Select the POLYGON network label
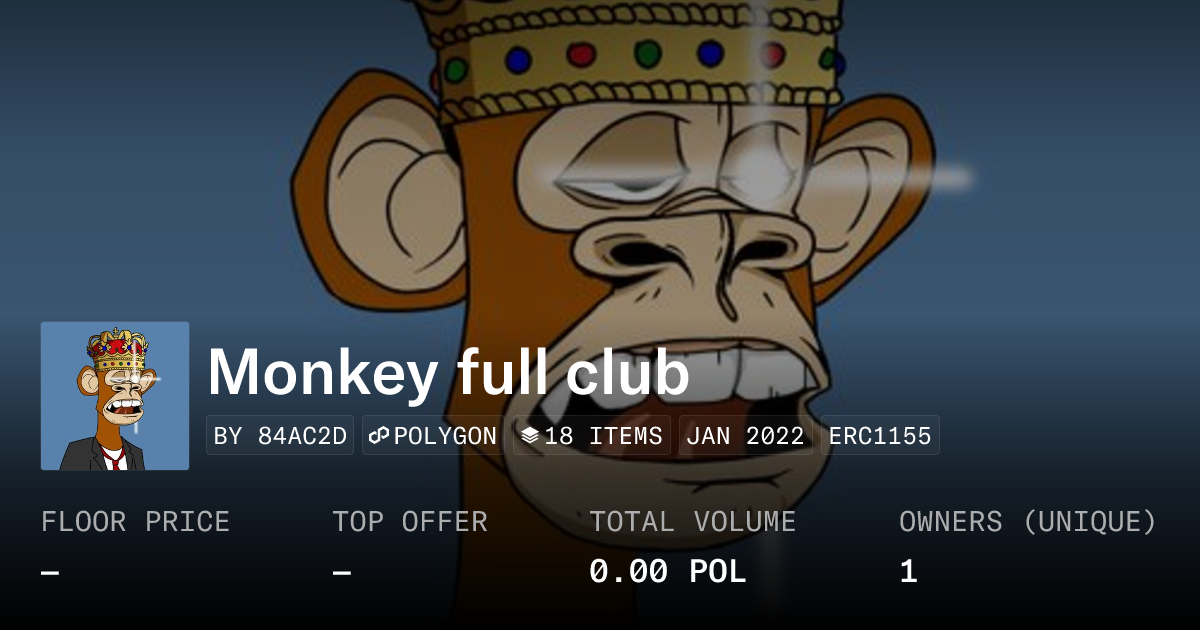Image resolution: width=1200 pixels, height=630 pixels. (445, 436)
